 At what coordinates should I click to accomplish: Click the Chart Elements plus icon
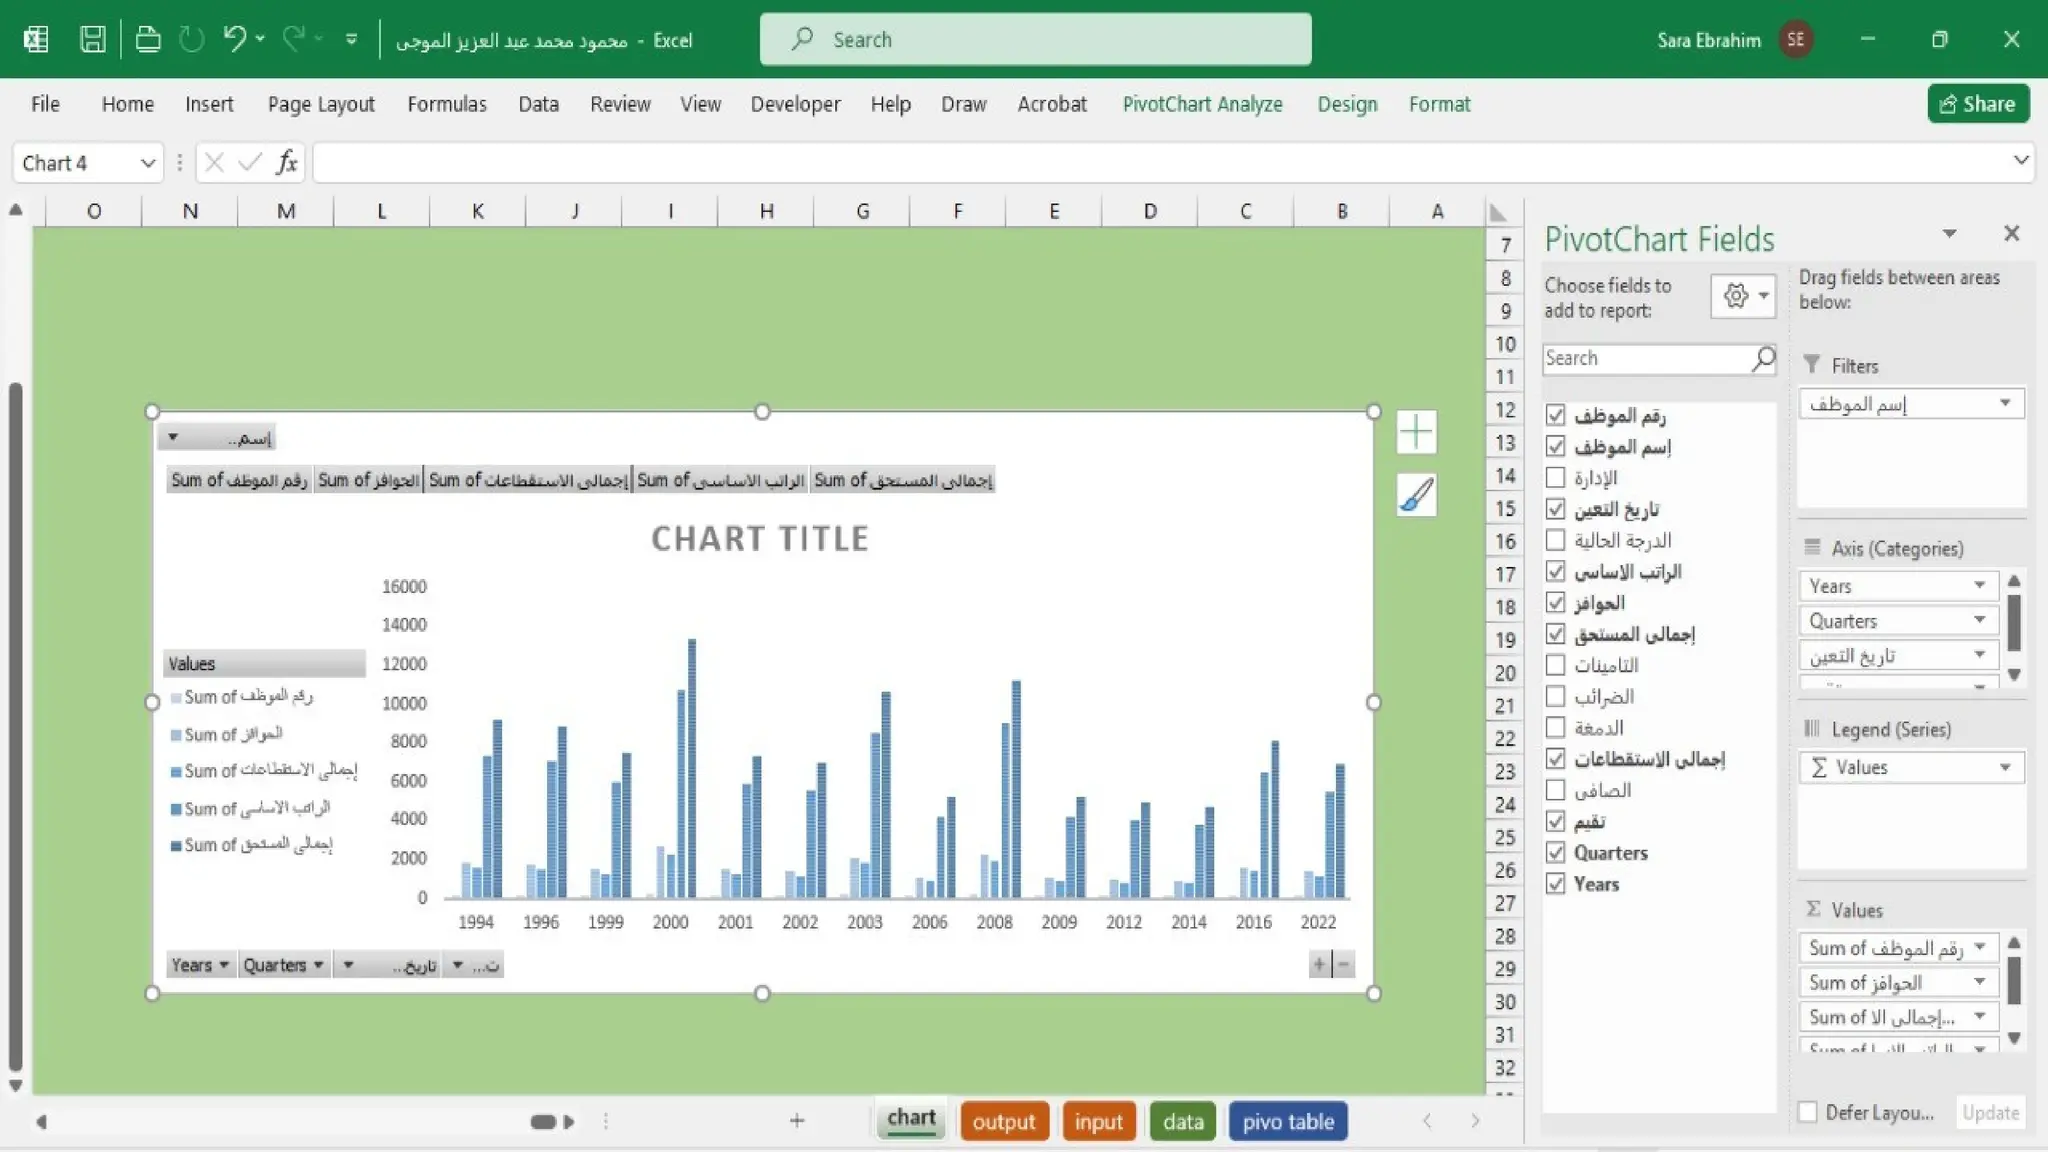click(1416, 432)
